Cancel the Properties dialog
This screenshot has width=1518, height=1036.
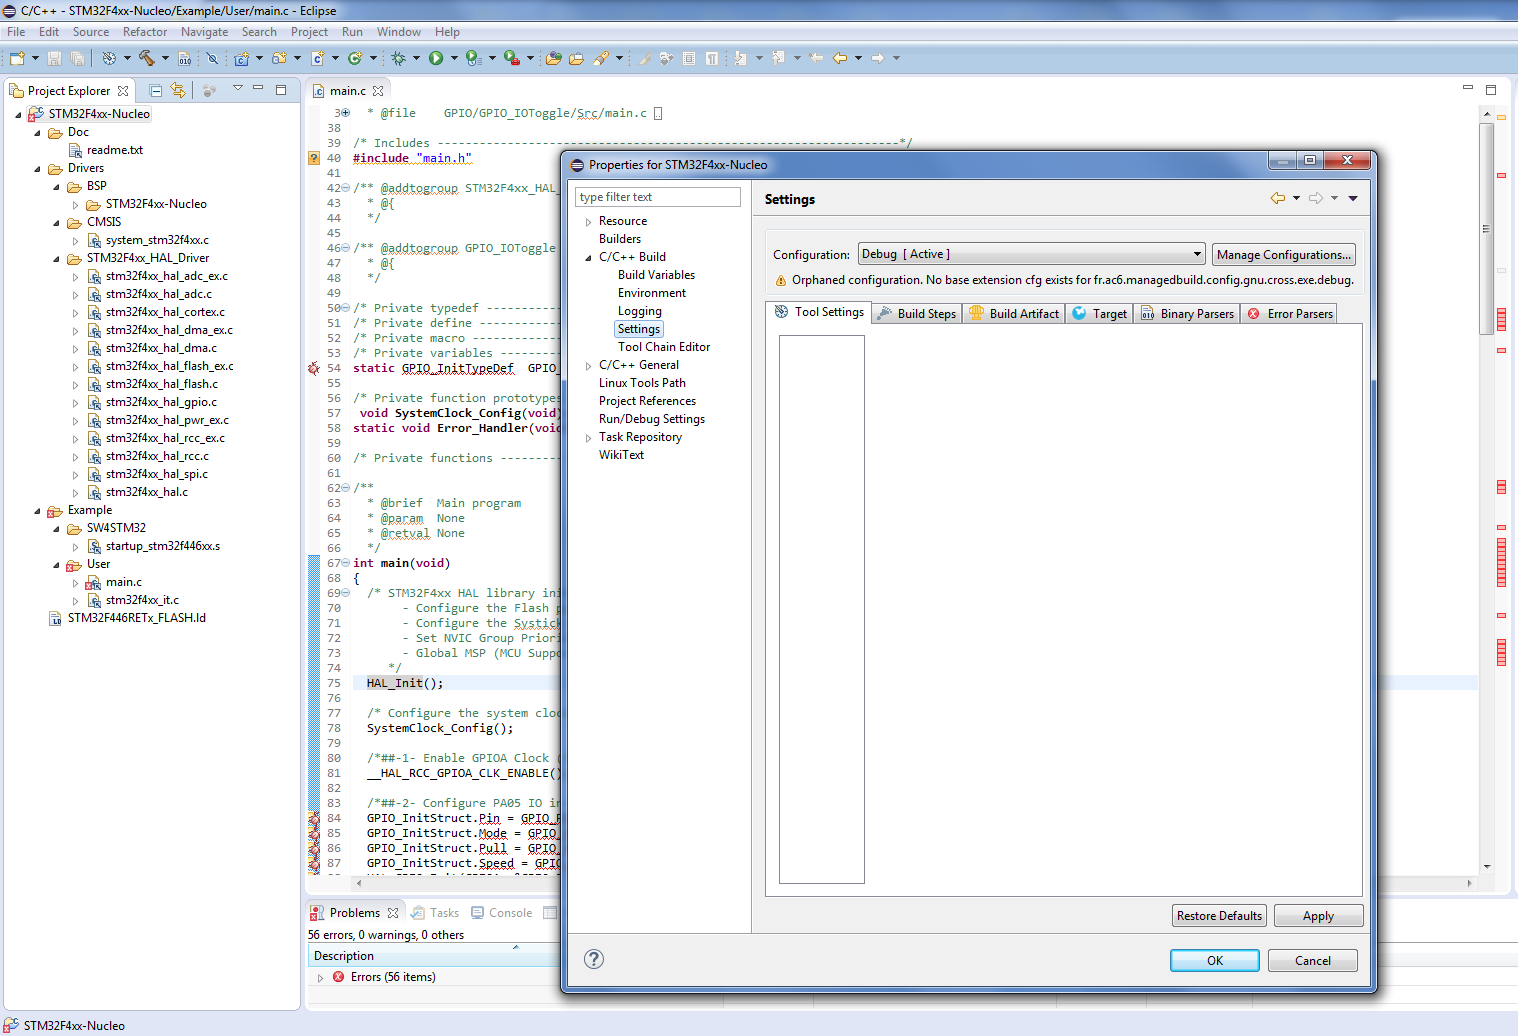pyautogui.click(x=1313, y=960)
